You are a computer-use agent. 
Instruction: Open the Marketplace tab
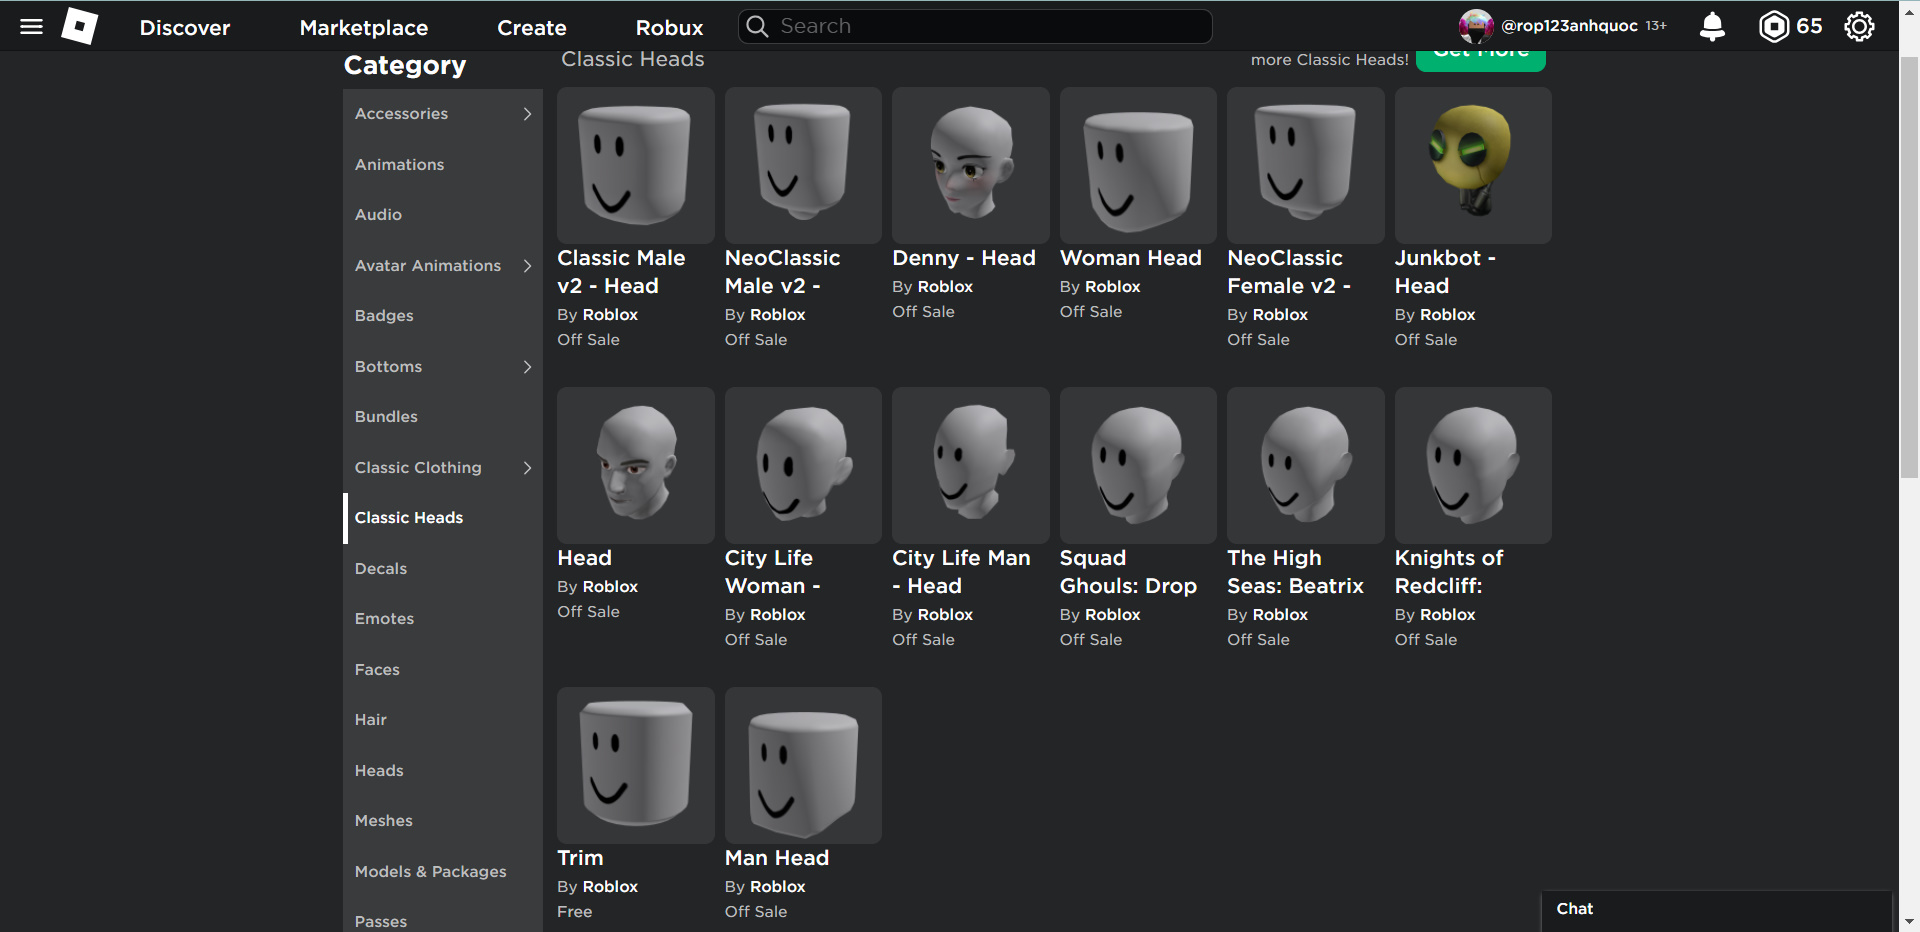364,28
